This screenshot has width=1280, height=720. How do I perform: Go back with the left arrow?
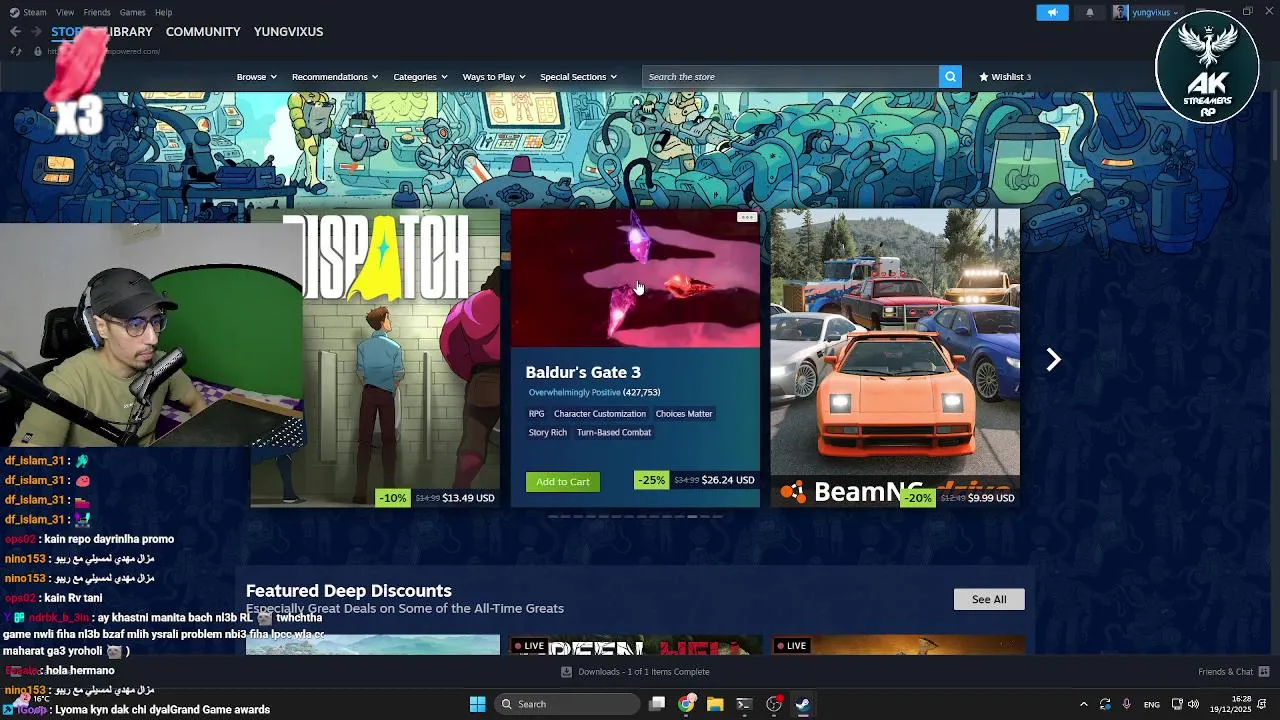(x=15, y=32)
